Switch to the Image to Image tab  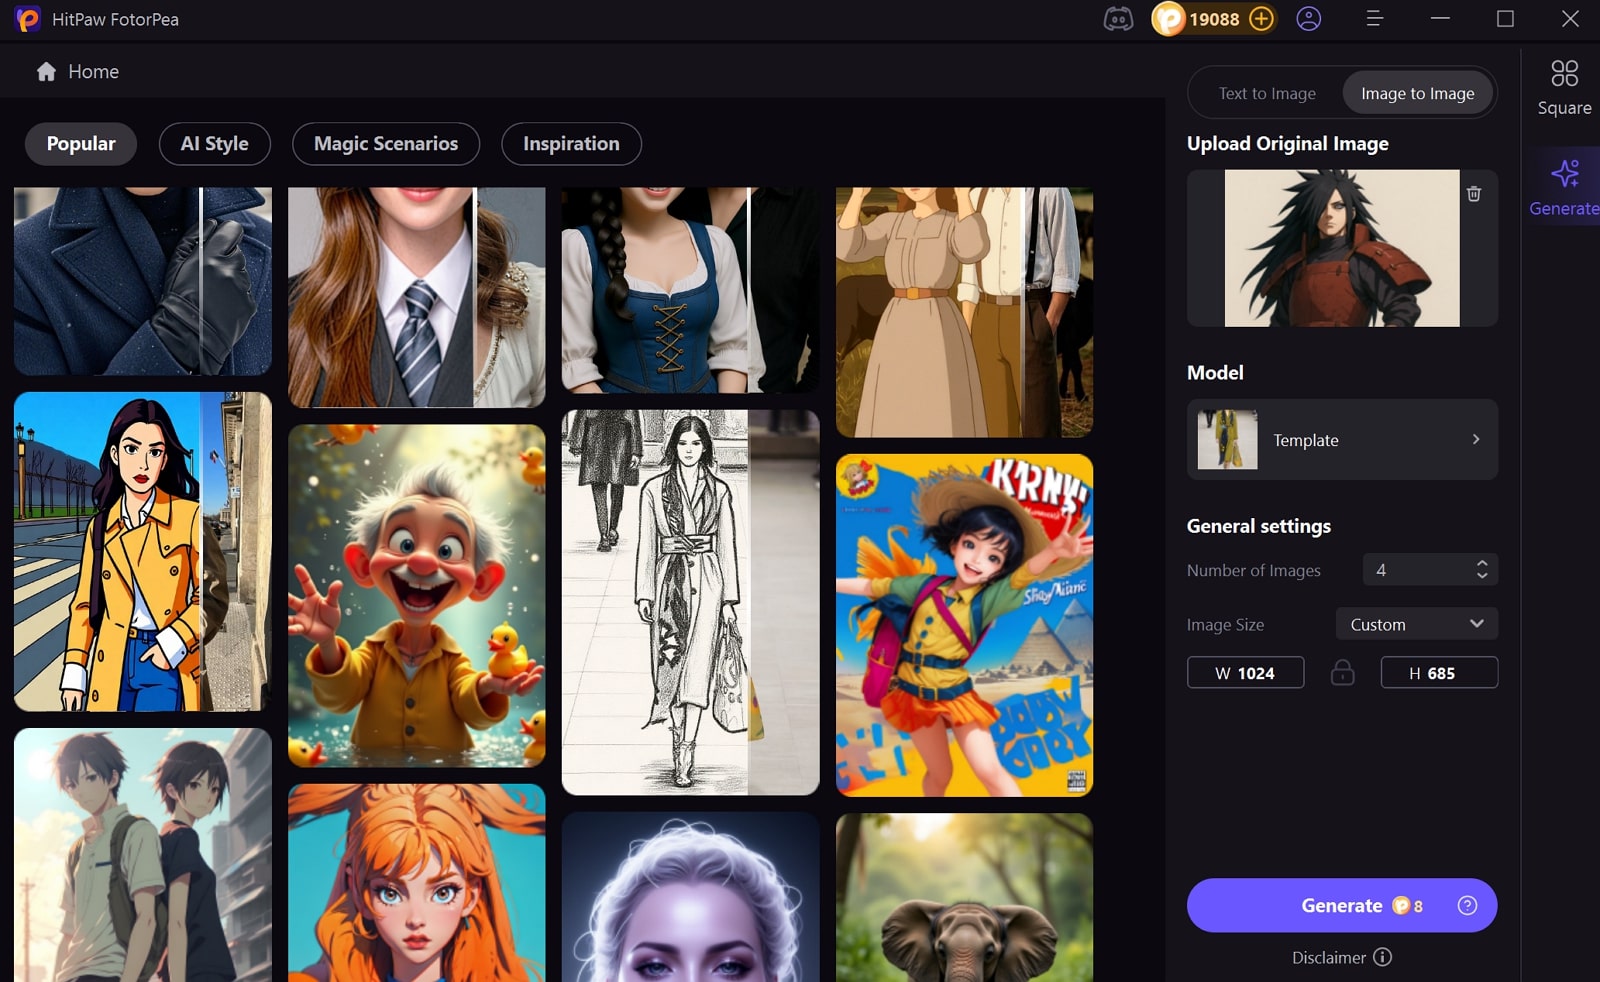(1417, 93)
